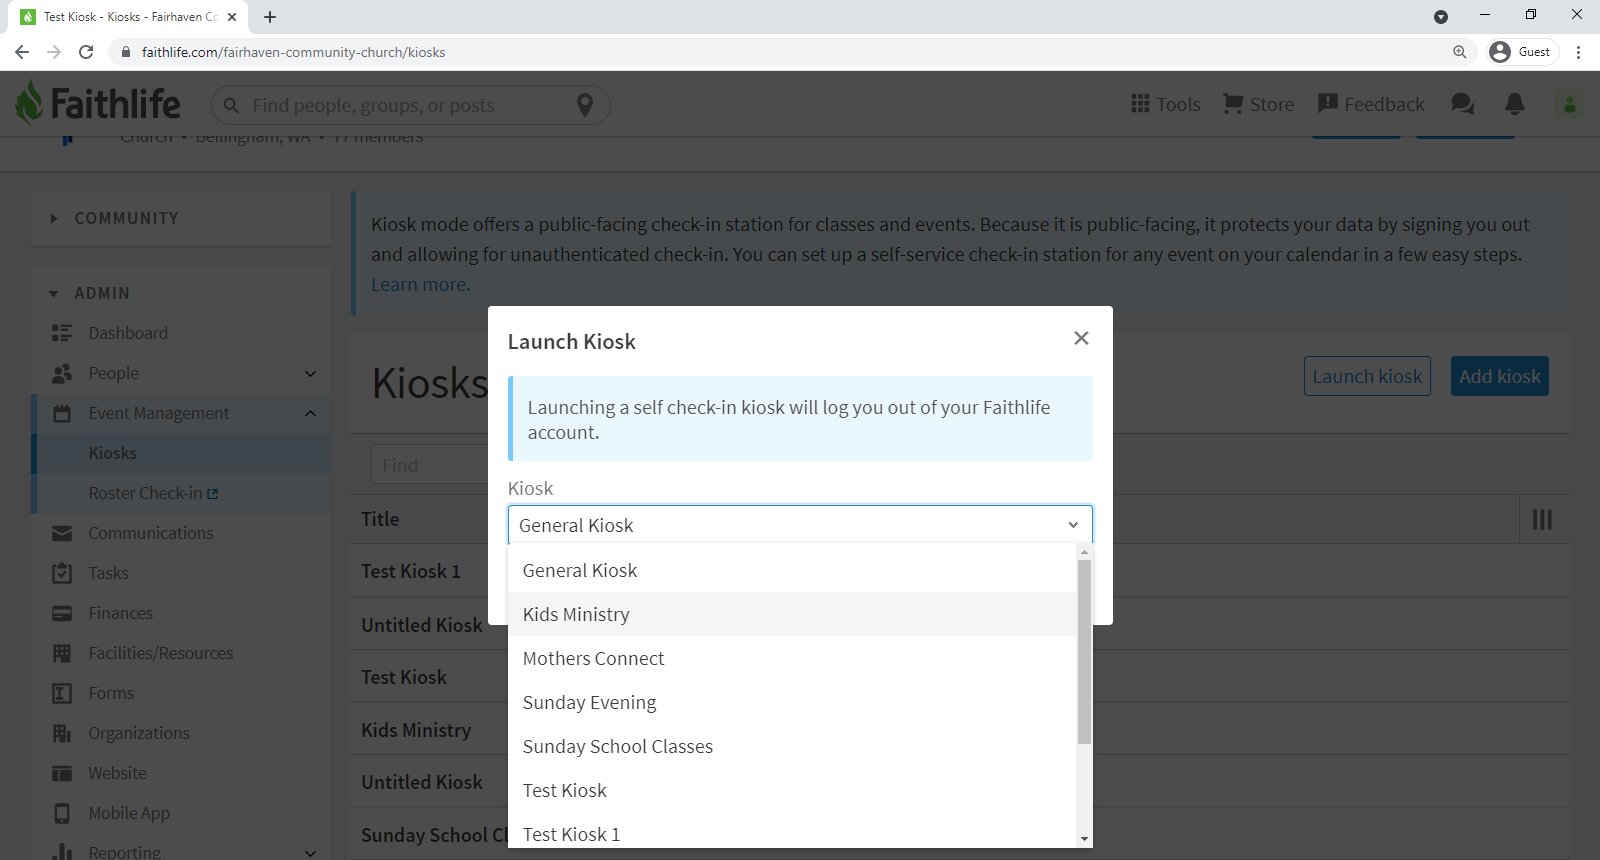Click the Communications envelope icon

pyautogui.click(x=62, y=533)
